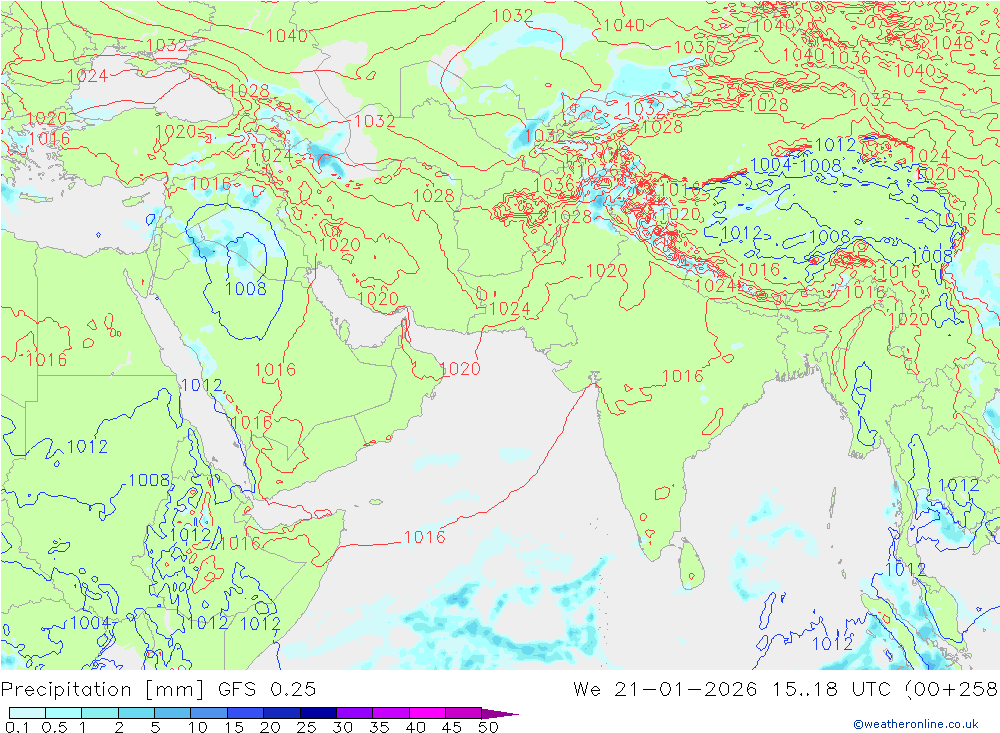Click the '35' legend scale label
Viewport: 1000px width, 733px height.
pos(379,727)
